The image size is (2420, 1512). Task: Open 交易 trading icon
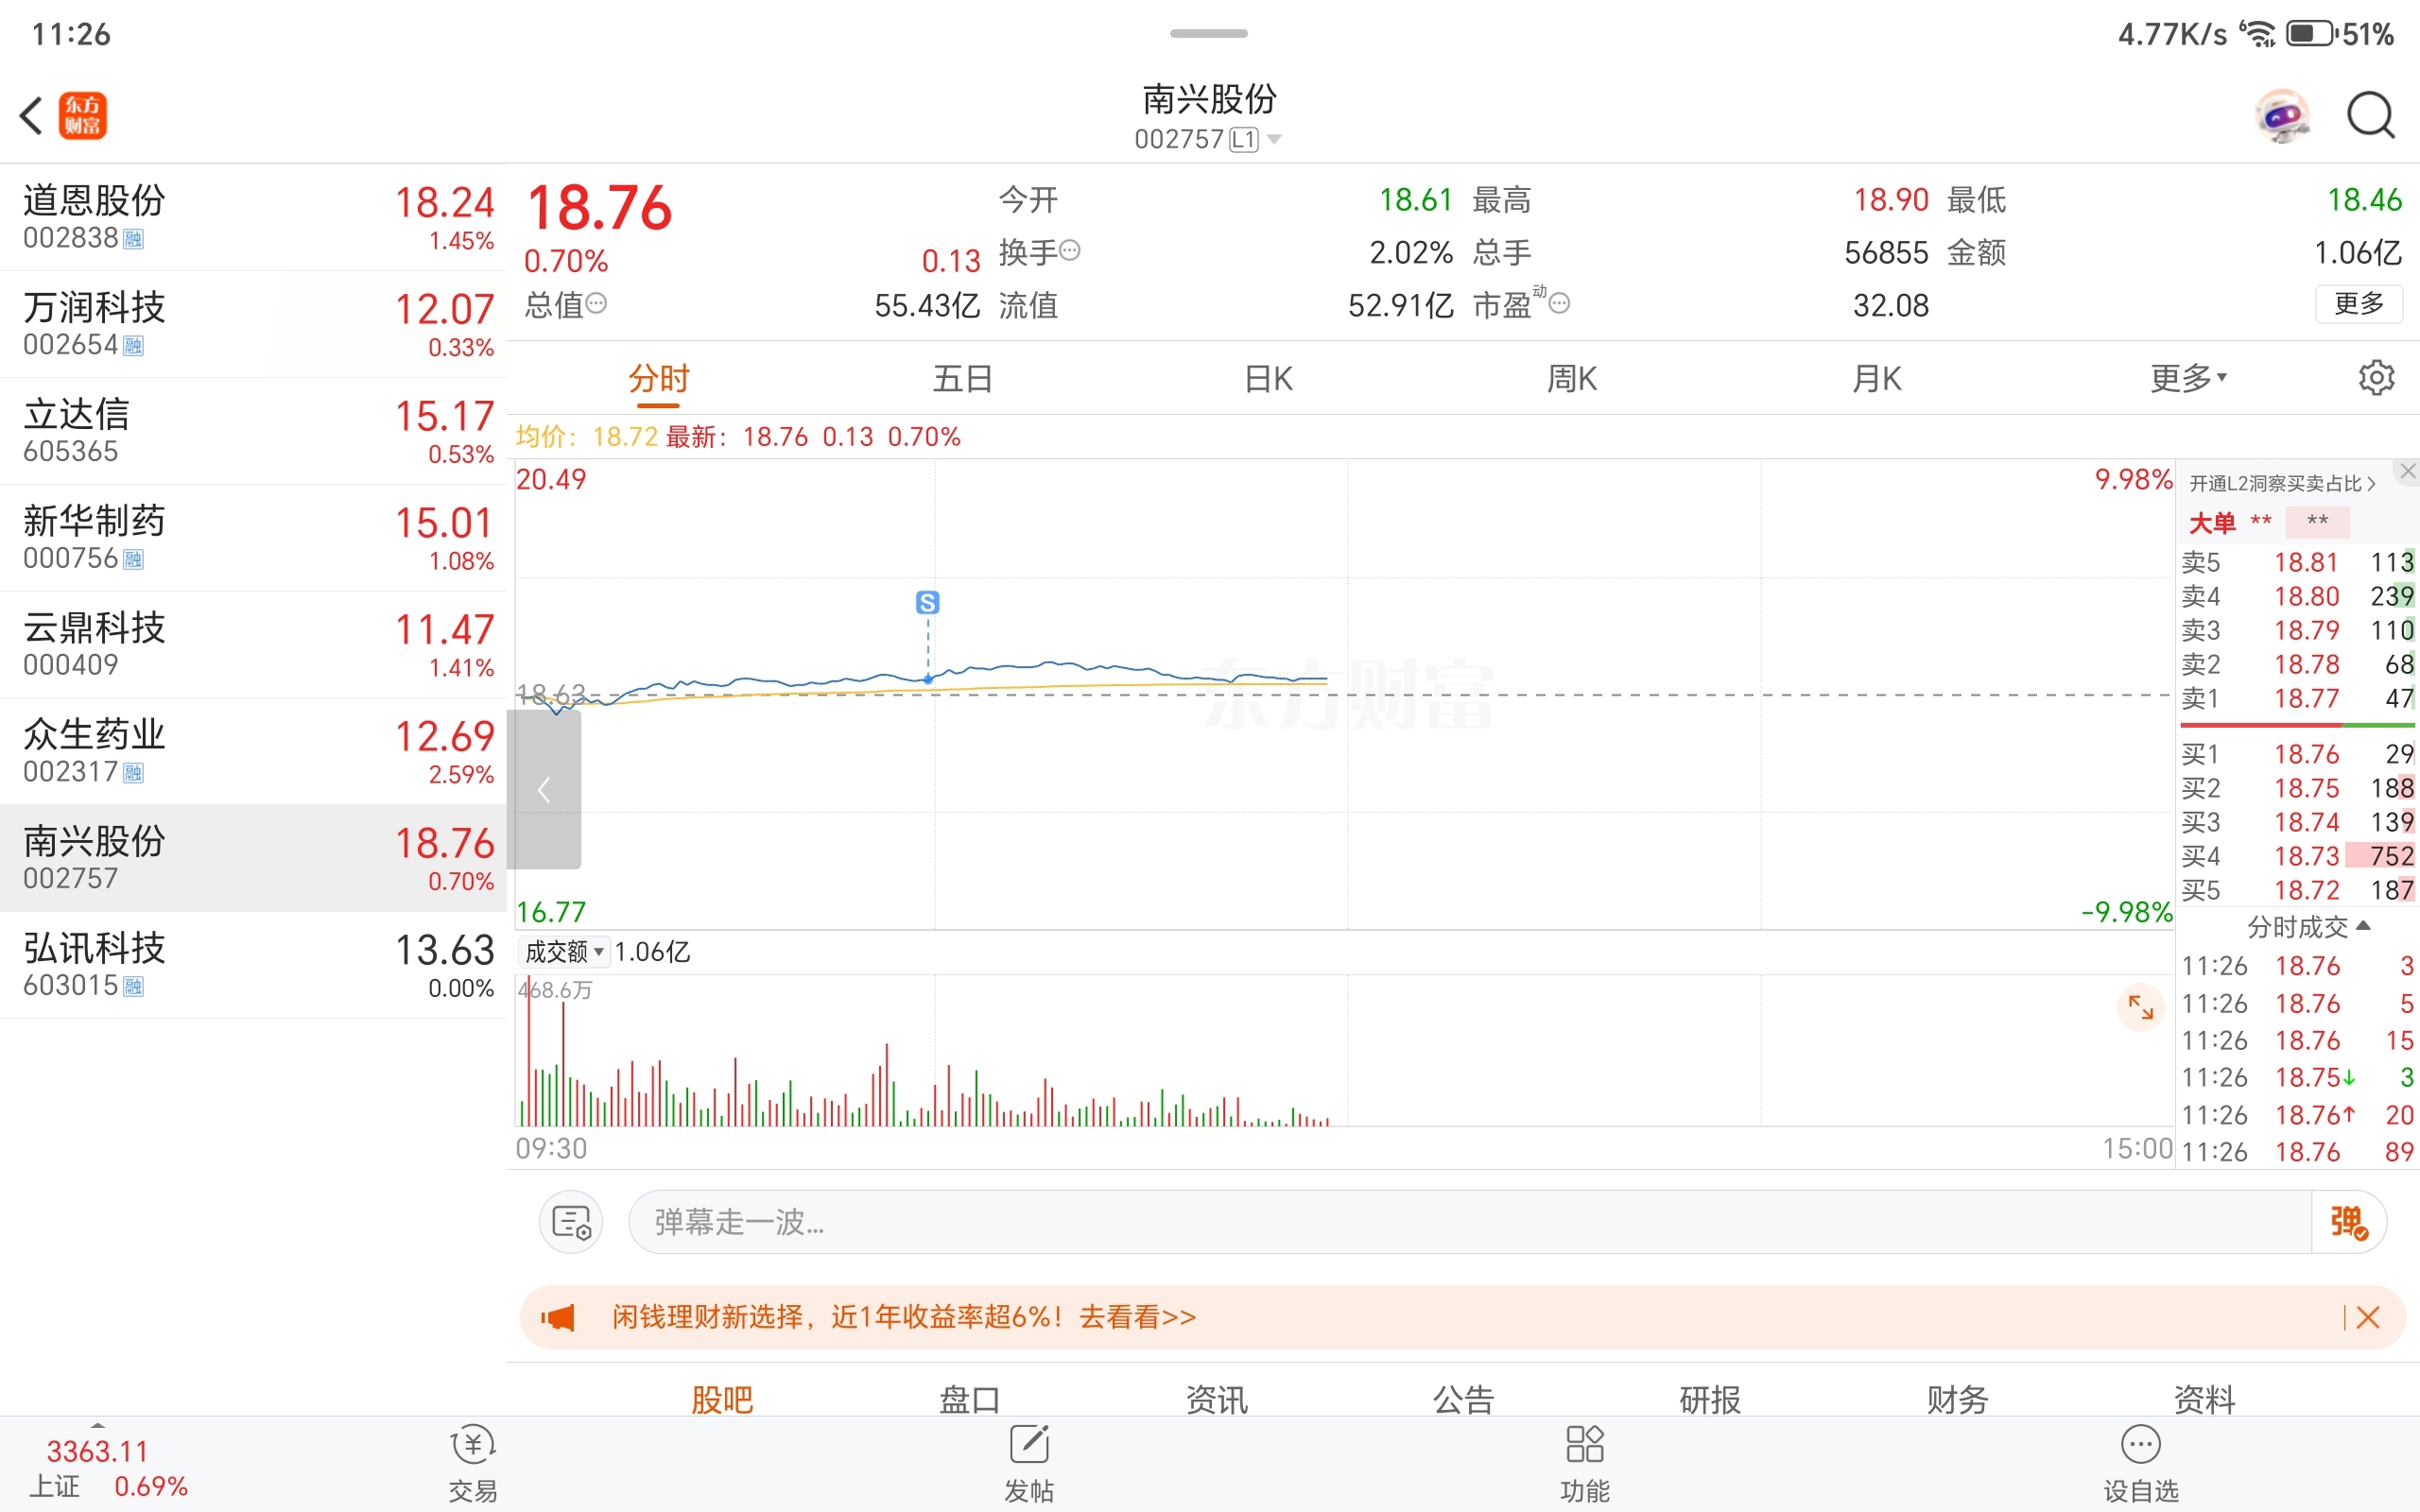tap(473, 1464)
